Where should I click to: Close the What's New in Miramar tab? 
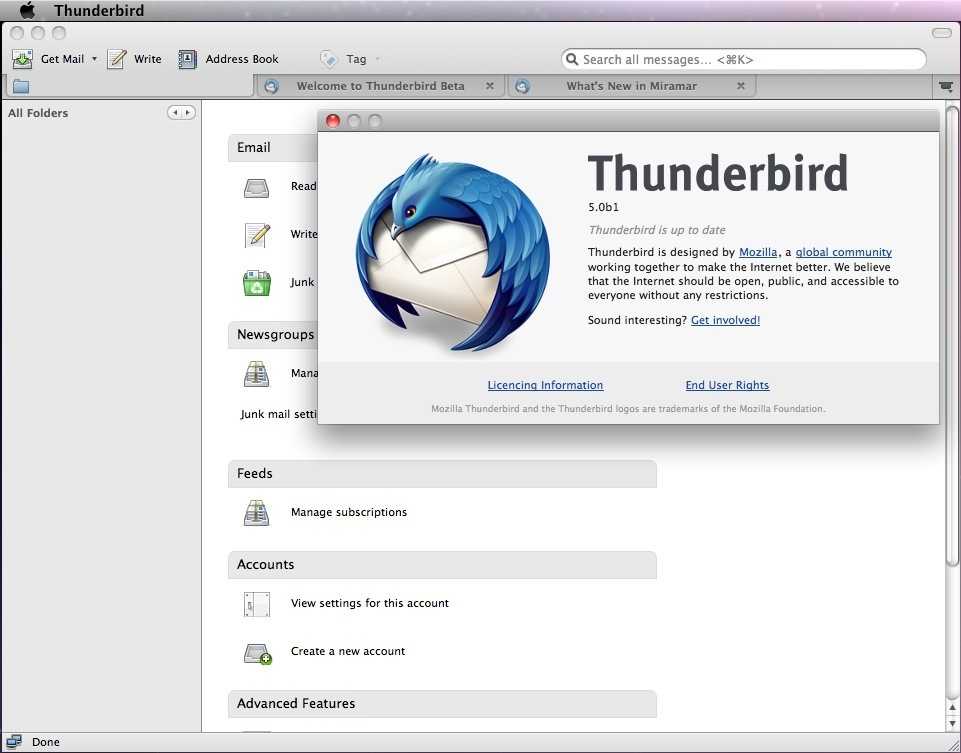click(x=741, y=86)
